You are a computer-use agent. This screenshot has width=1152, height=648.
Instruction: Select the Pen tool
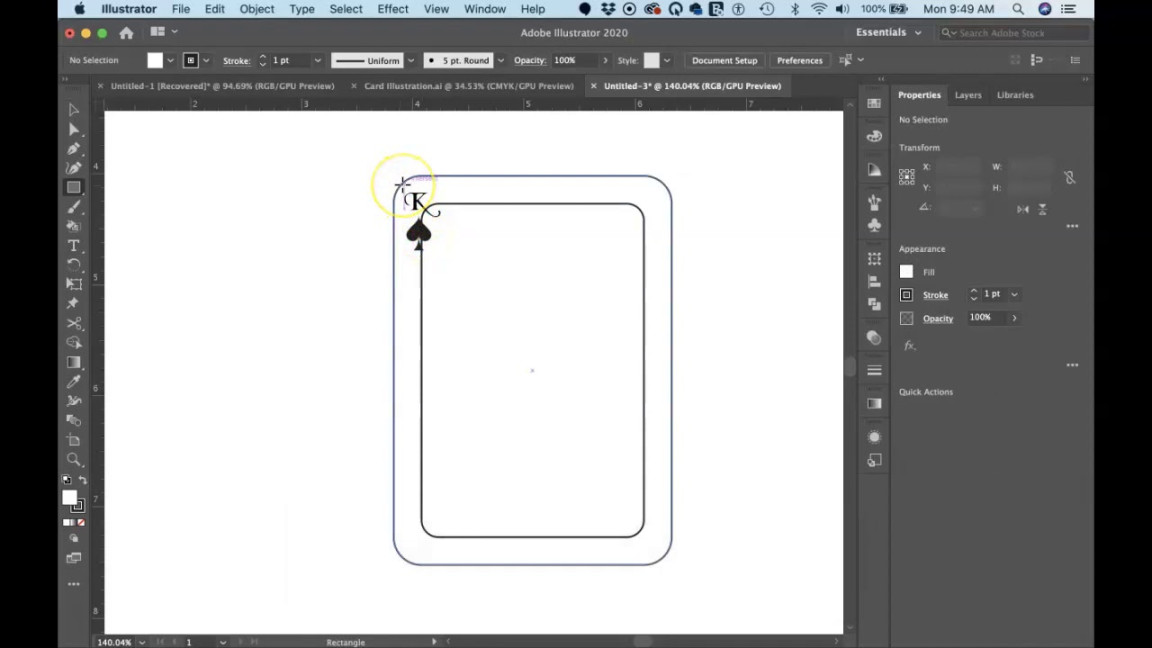[x=73, y=149]
